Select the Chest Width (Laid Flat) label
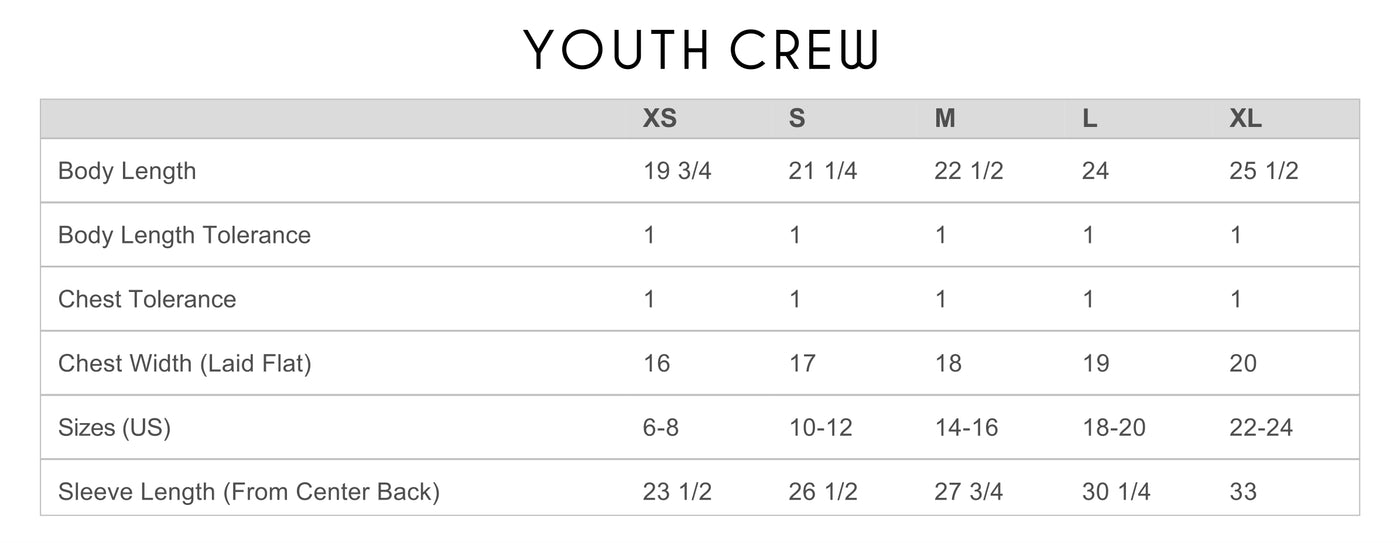The width and height of the screenshot is (1400, 543). [185, 363]
